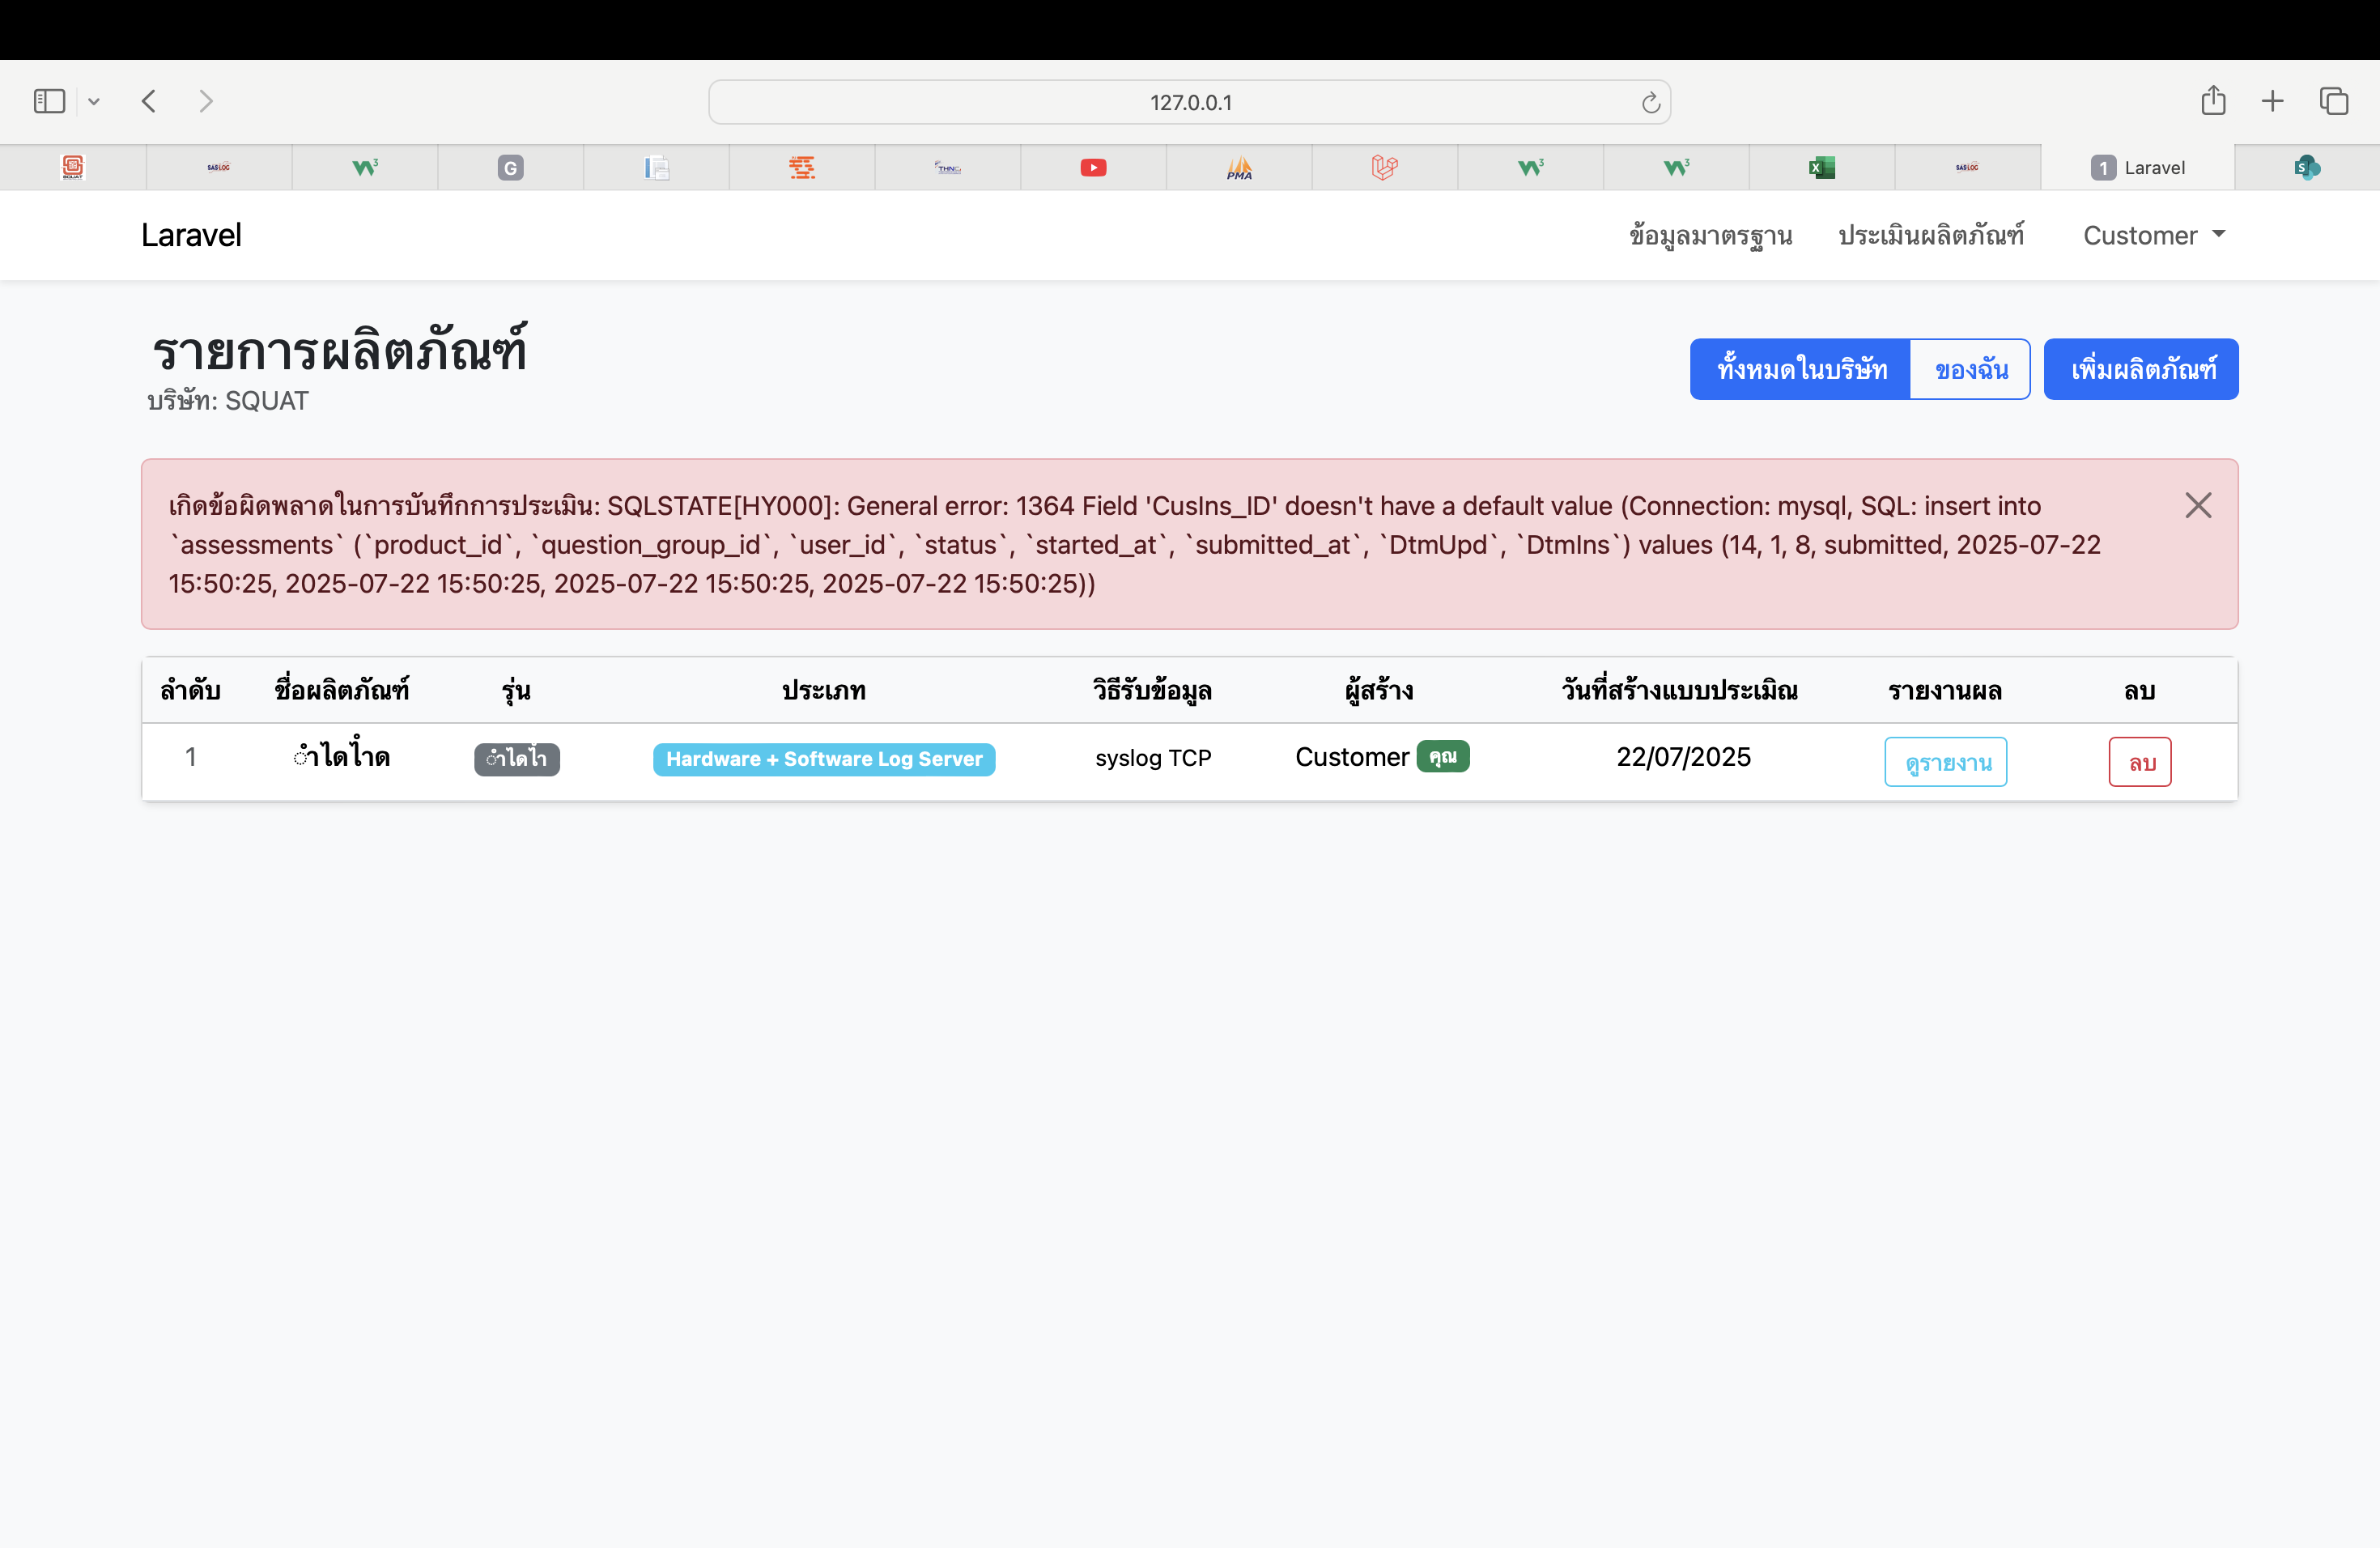Click the red ลบ delete button
The image size is (2380, 1548).
click(x=2139, y=762)
